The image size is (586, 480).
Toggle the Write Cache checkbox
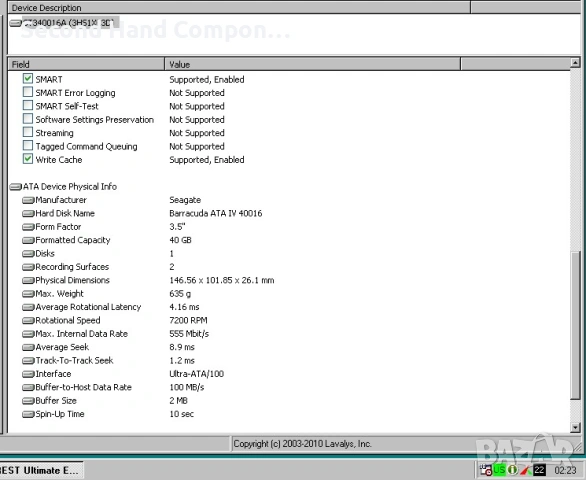[28, 159]
